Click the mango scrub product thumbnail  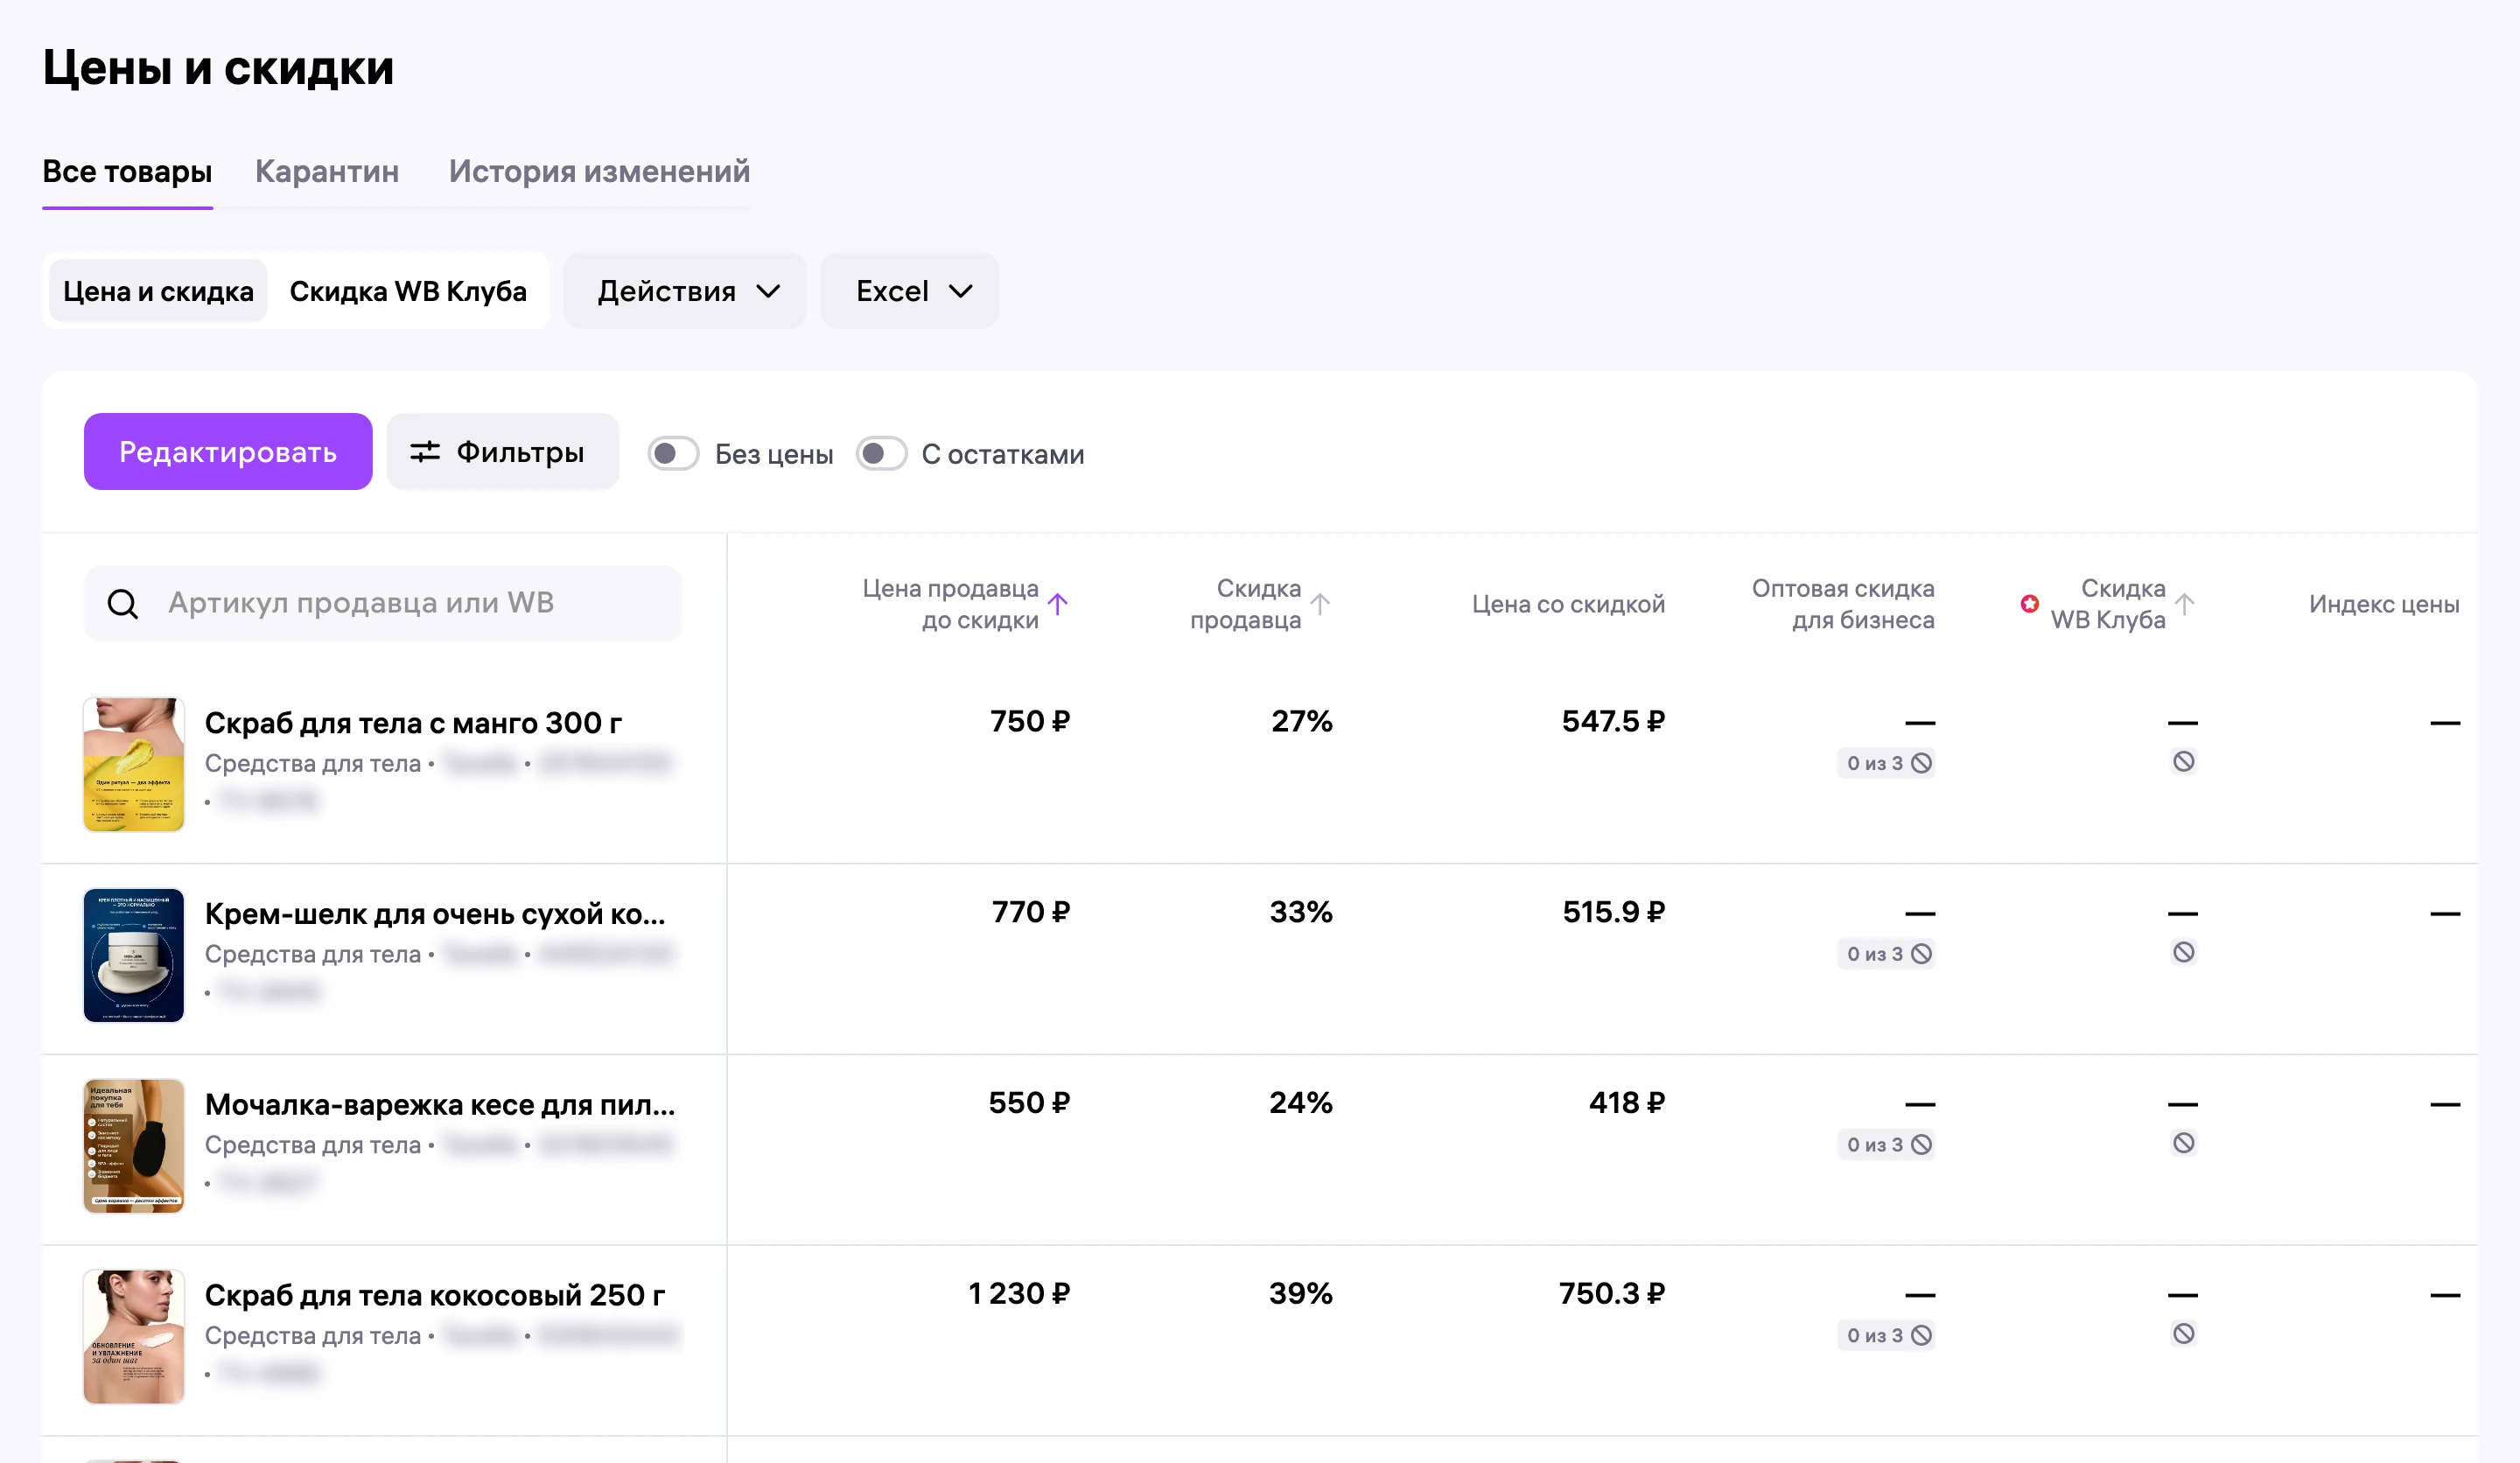[x=134, y=764]
